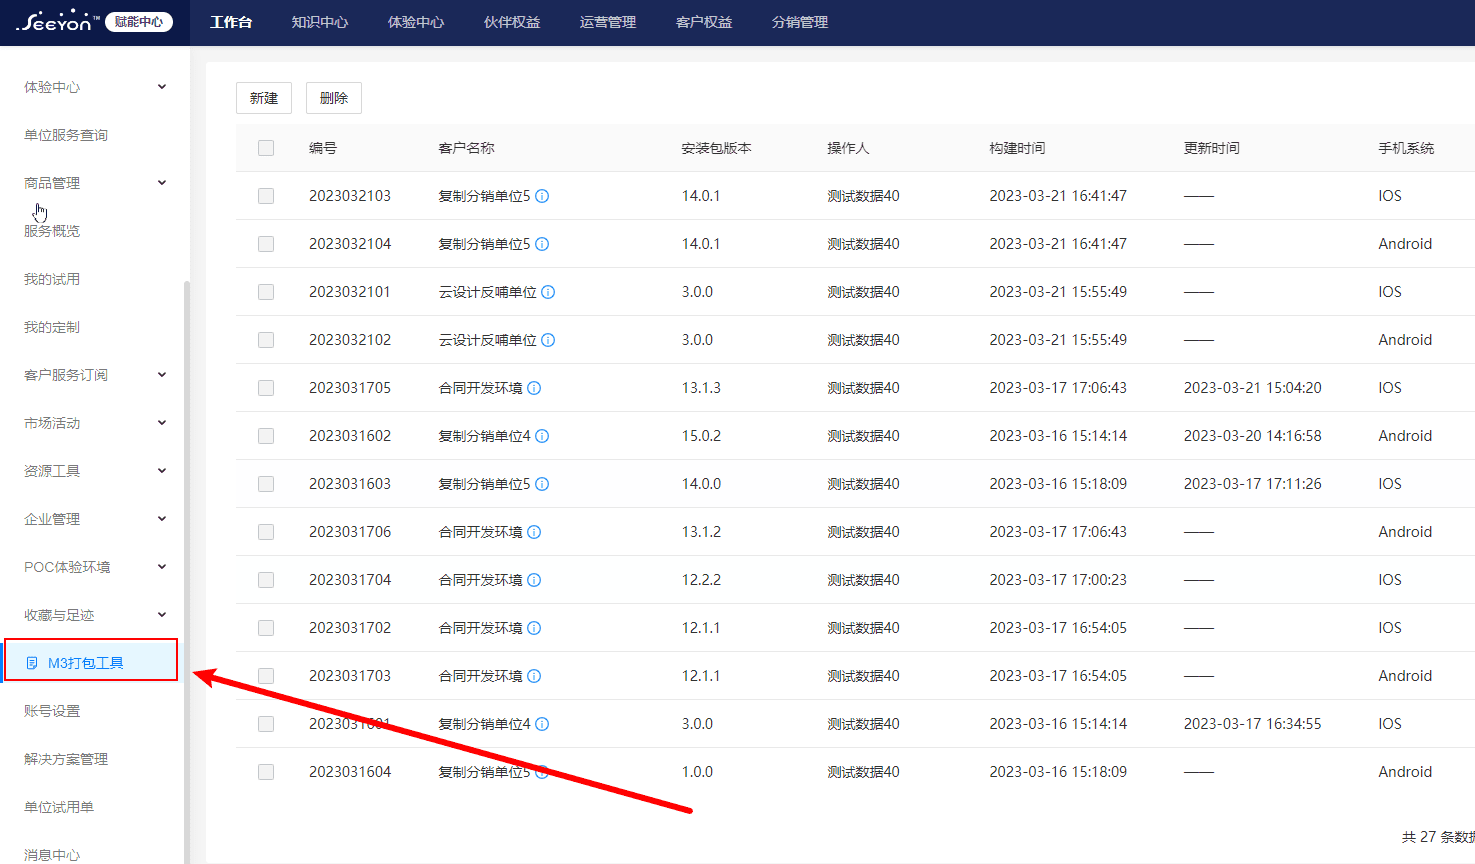Viewport: 1475px width, 864px height.
Task: Click the Seeyon 赋能中心 logo
Action: [x=95, y=21]
